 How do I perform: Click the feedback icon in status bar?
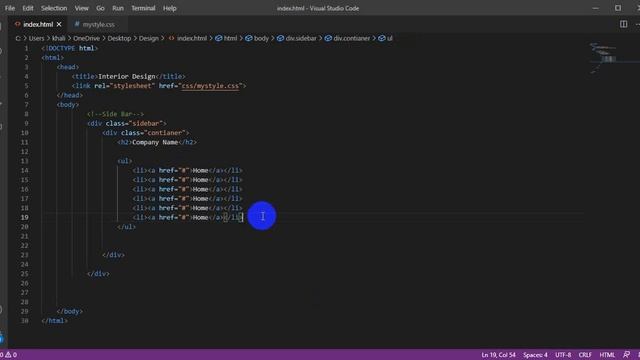pyautogui.click(x=626, y=355)
